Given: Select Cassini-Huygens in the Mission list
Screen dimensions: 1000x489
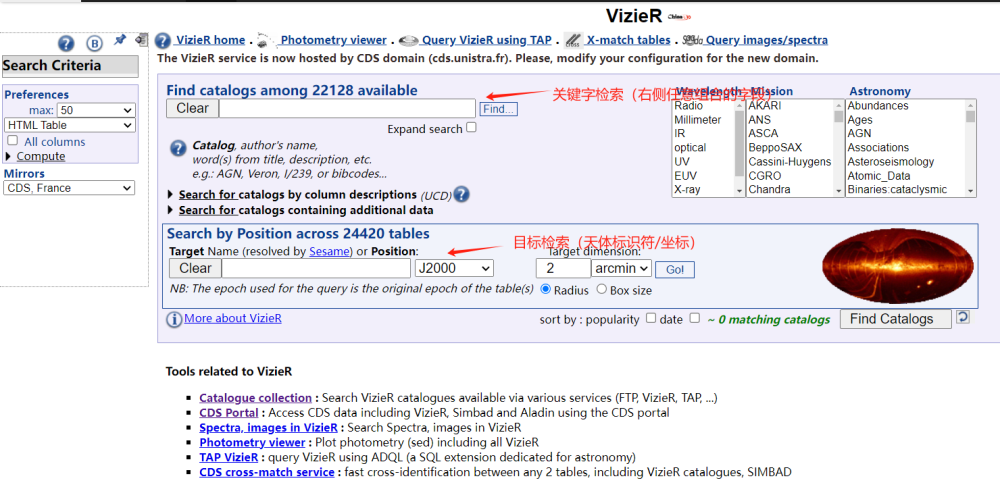Looking at the screenshot, I should [790, 161].
